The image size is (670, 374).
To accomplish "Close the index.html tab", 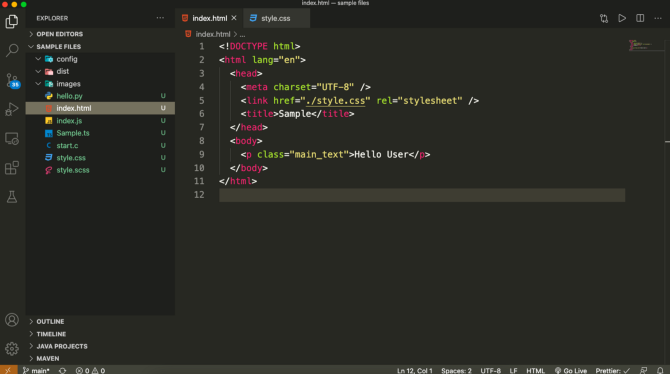I will pyautogui.click(x=234, y=18).
